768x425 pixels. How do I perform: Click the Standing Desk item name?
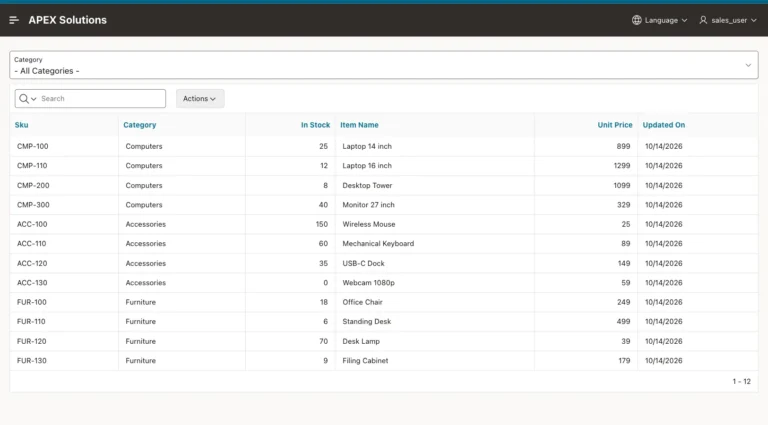click(x=367, y=322)
